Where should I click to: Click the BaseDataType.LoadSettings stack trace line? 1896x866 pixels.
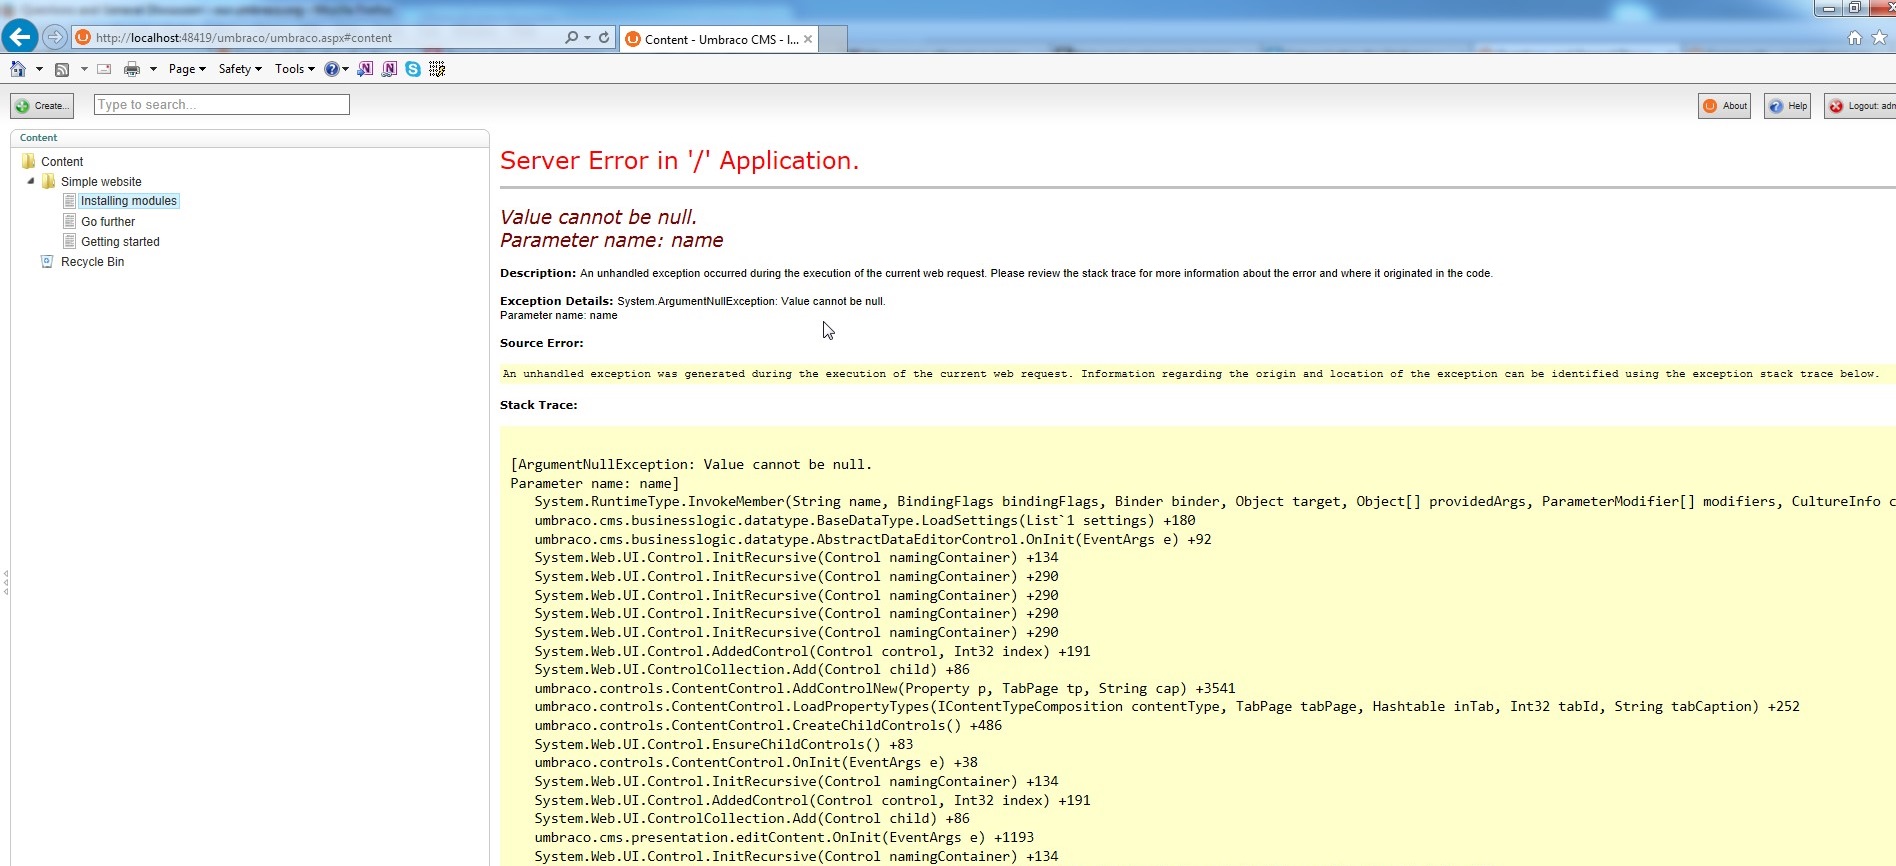coord(865,521)
